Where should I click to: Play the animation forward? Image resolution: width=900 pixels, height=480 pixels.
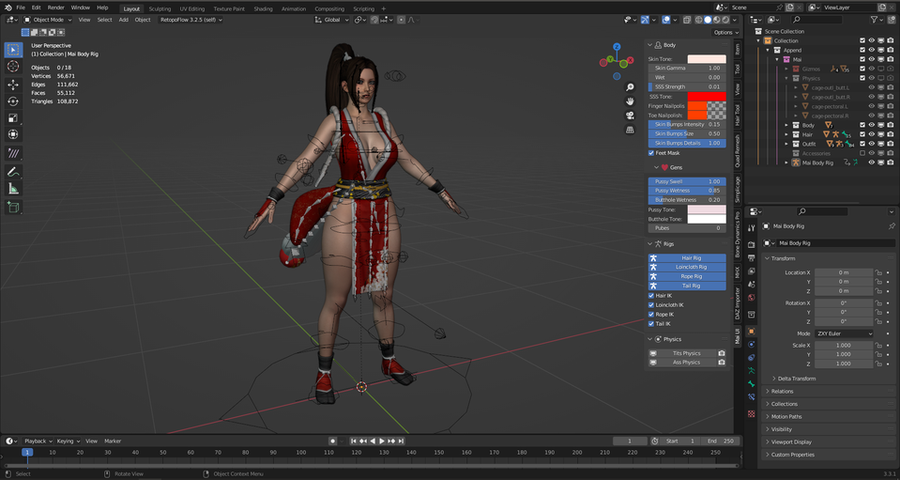382,441
